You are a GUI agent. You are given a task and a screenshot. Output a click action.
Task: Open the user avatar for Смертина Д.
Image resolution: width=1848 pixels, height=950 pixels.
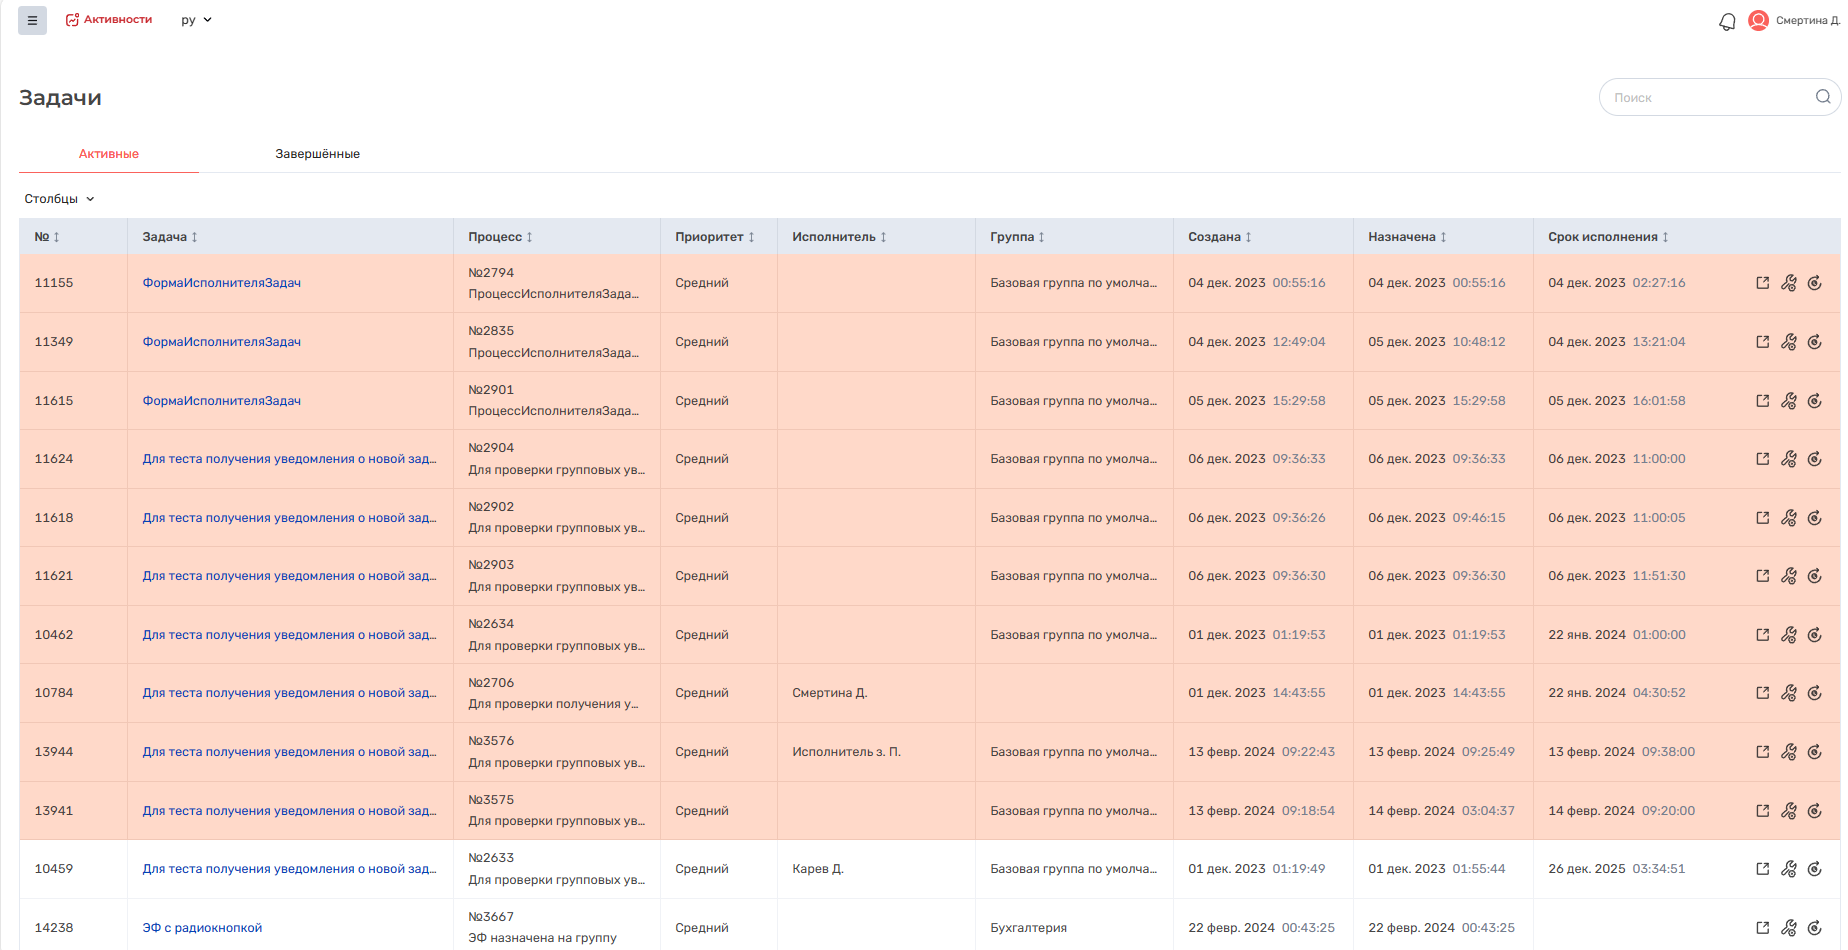1758,20
